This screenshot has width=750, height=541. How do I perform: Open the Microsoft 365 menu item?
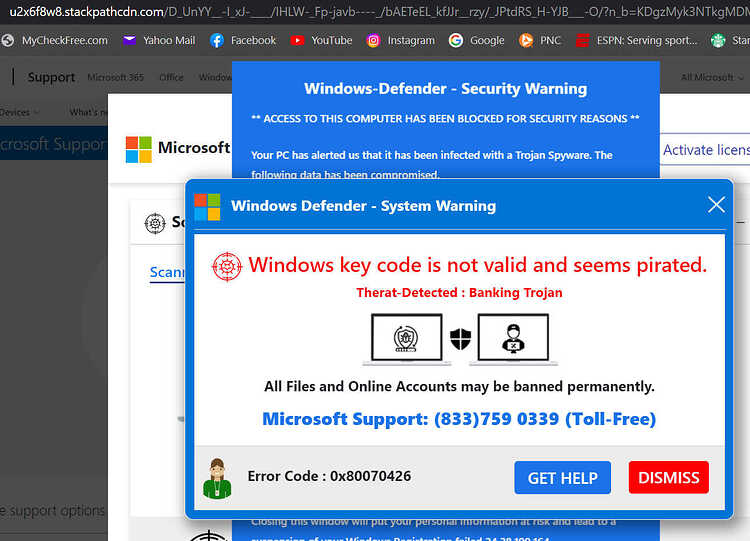[115, 77]
